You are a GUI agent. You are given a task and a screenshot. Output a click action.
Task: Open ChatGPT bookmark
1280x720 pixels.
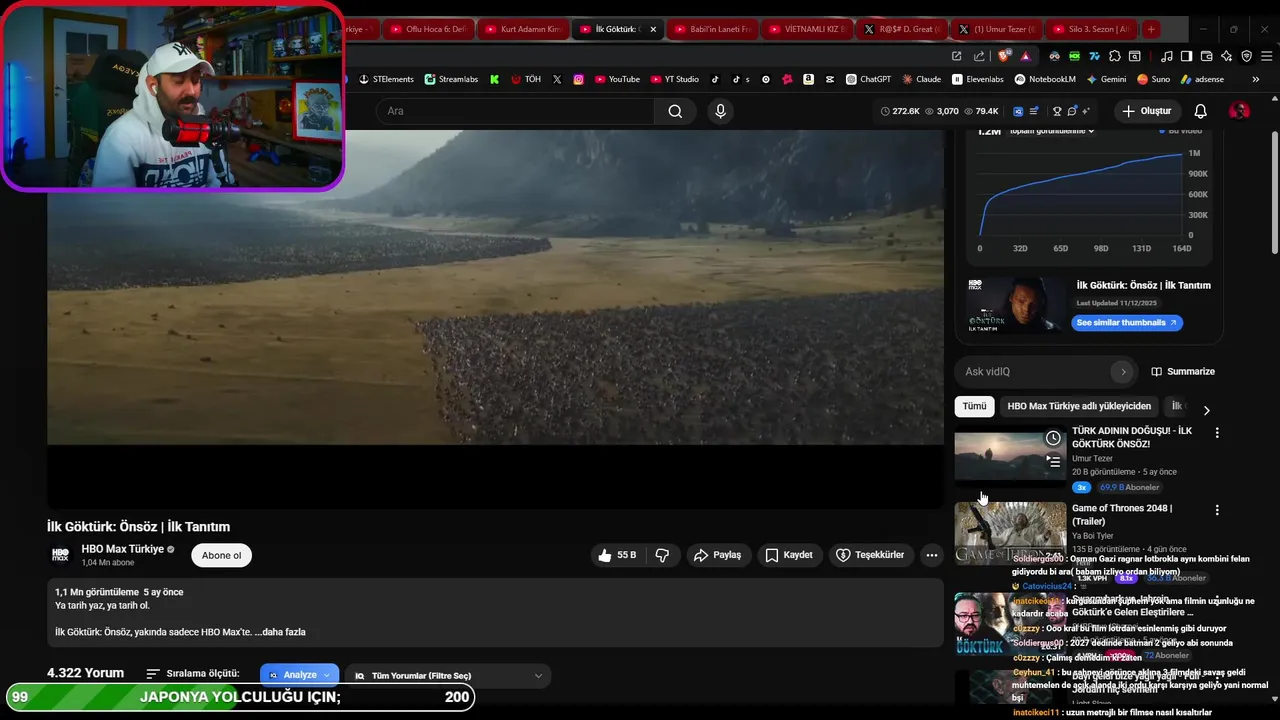pyautogui.click(x=868, y=79)
